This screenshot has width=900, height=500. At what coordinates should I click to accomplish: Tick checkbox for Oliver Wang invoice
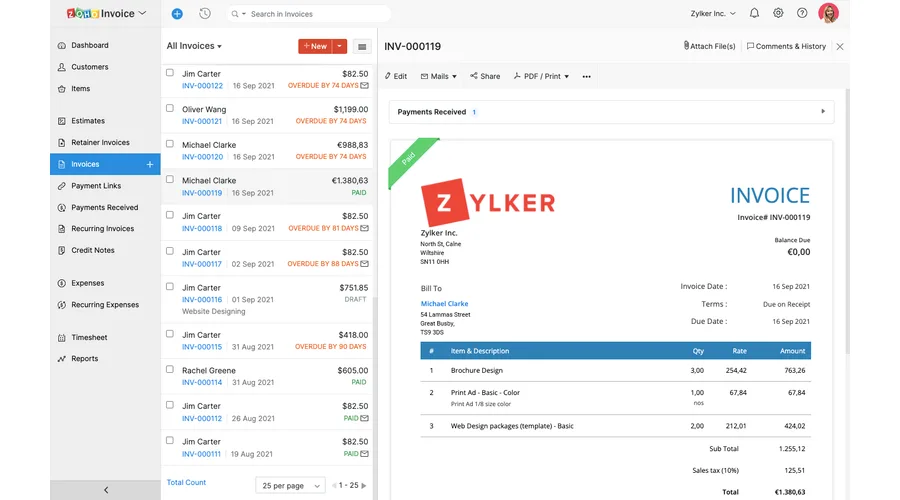[x=170, y=108]
